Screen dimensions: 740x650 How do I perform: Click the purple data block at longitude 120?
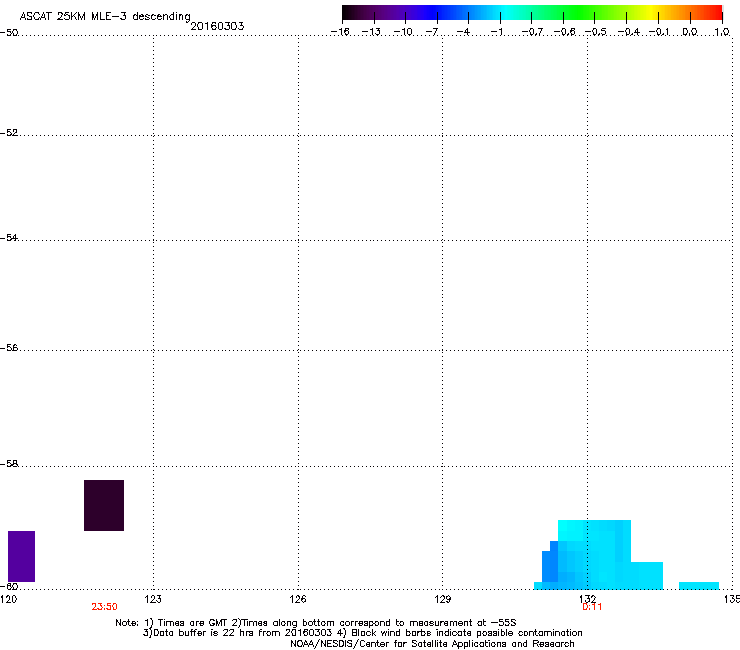(21, 557)
